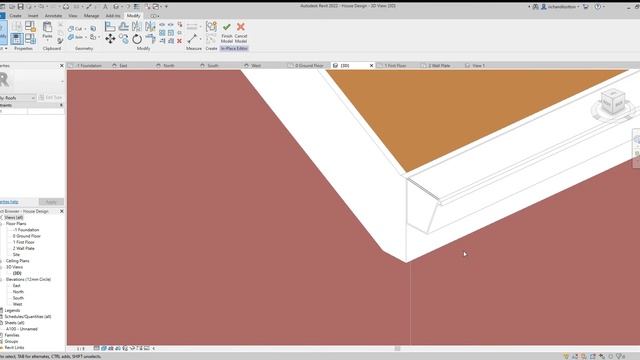Click the Apply button in Properties palette
The height and width of the screenshot is (360, 640).
51,202
